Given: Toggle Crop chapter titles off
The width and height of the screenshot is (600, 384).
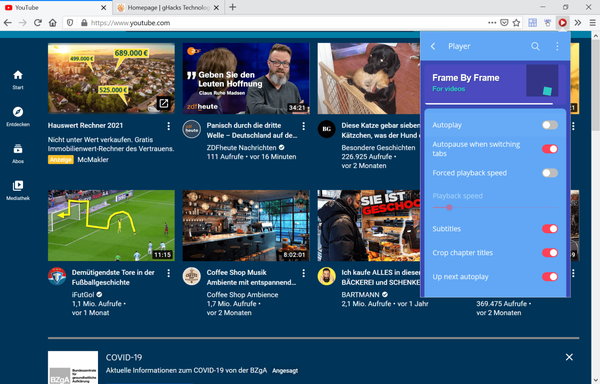Looking at the screenshot, I should pyautogui.click(x=550, y=253).
